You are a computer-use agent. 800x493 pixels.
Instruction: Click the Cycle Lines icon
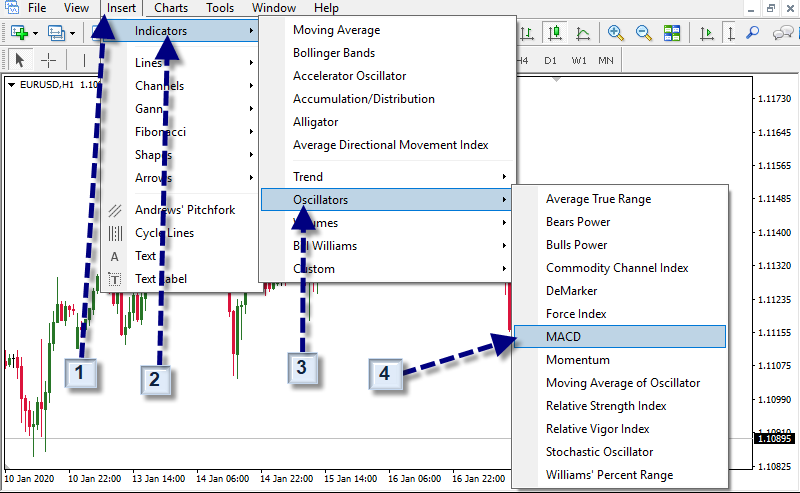point(115,233)
